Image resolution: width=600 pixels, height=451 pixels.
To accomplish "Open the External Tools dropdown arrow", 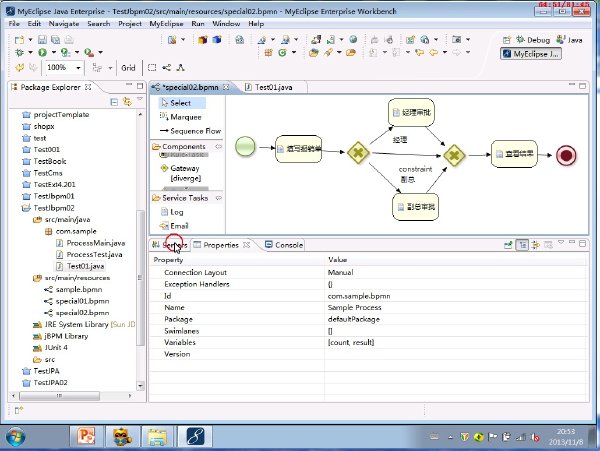I will 100,52.
